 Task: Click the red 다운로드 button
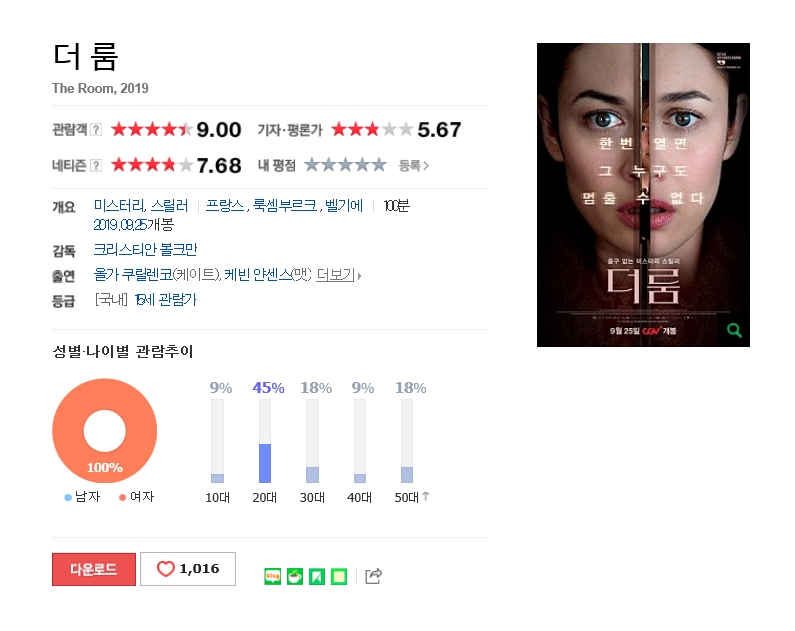[x=94, y=569]
